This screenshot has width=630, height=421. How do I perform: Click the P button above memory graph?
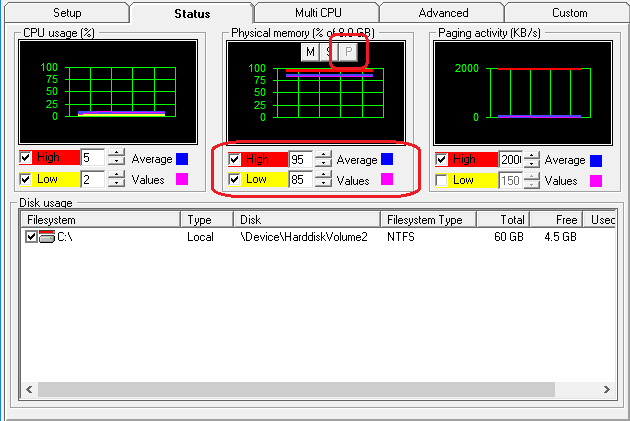point(349,51)
